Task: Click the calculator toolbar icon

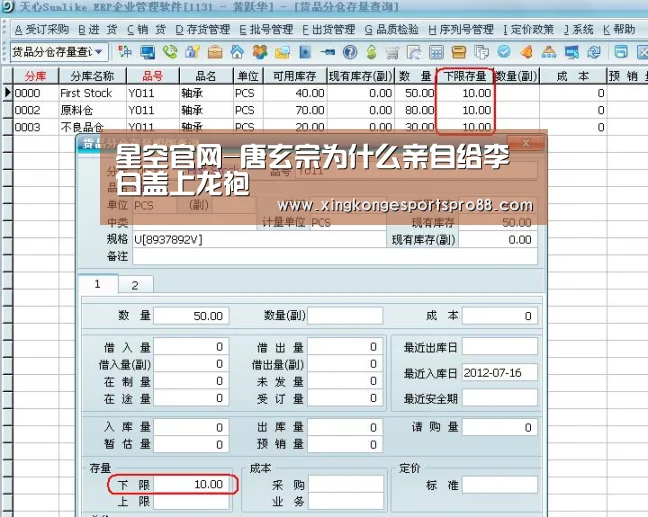Action: coord(436,52)
